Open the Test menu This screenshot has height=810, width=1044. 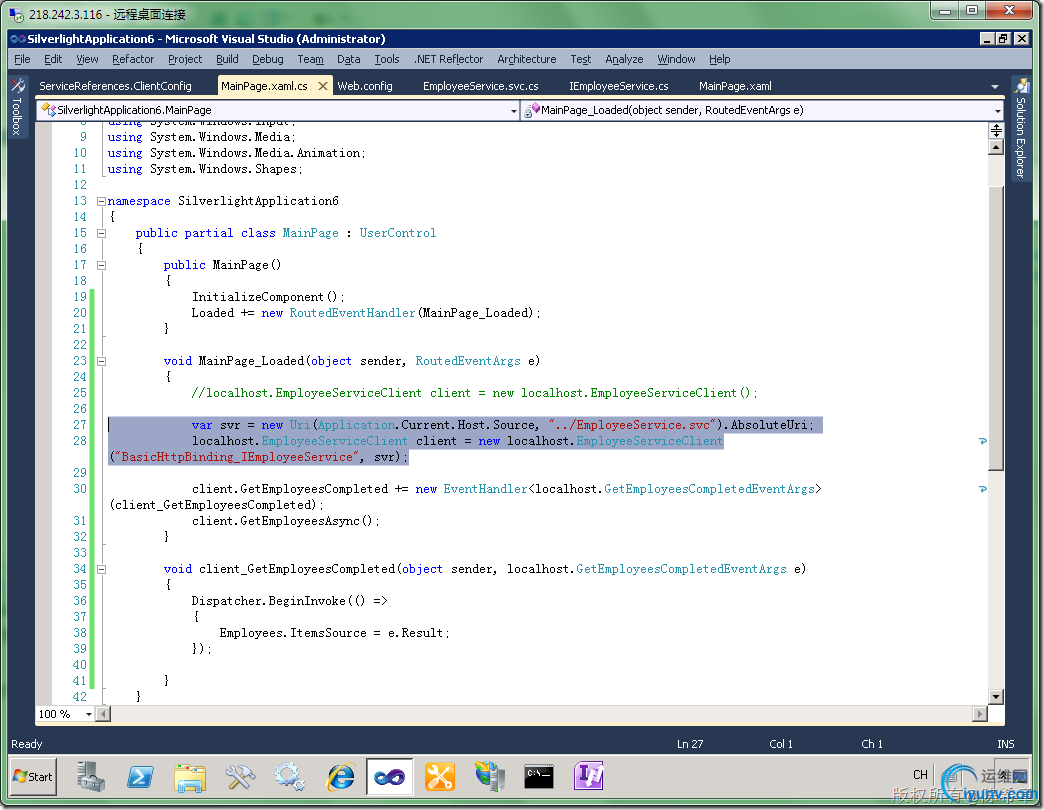point(581,59)
